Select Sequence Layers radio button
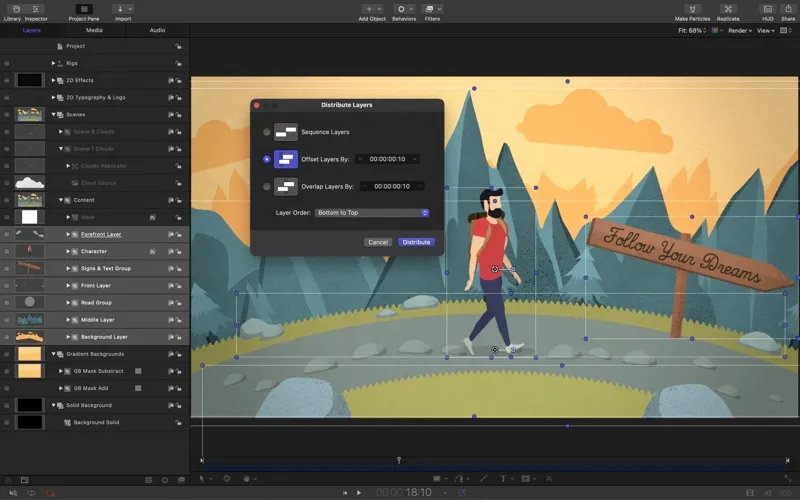This screenshot has height=500, width=800. [266, 132]
